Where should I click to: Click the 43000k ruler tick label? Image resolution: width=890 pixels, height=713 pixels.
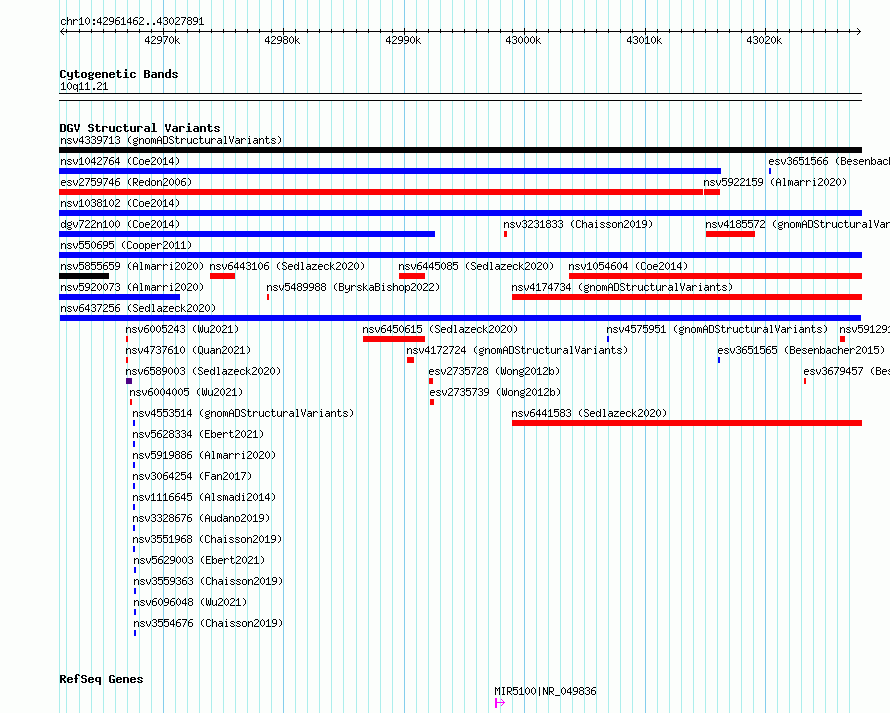coord(523,40)
